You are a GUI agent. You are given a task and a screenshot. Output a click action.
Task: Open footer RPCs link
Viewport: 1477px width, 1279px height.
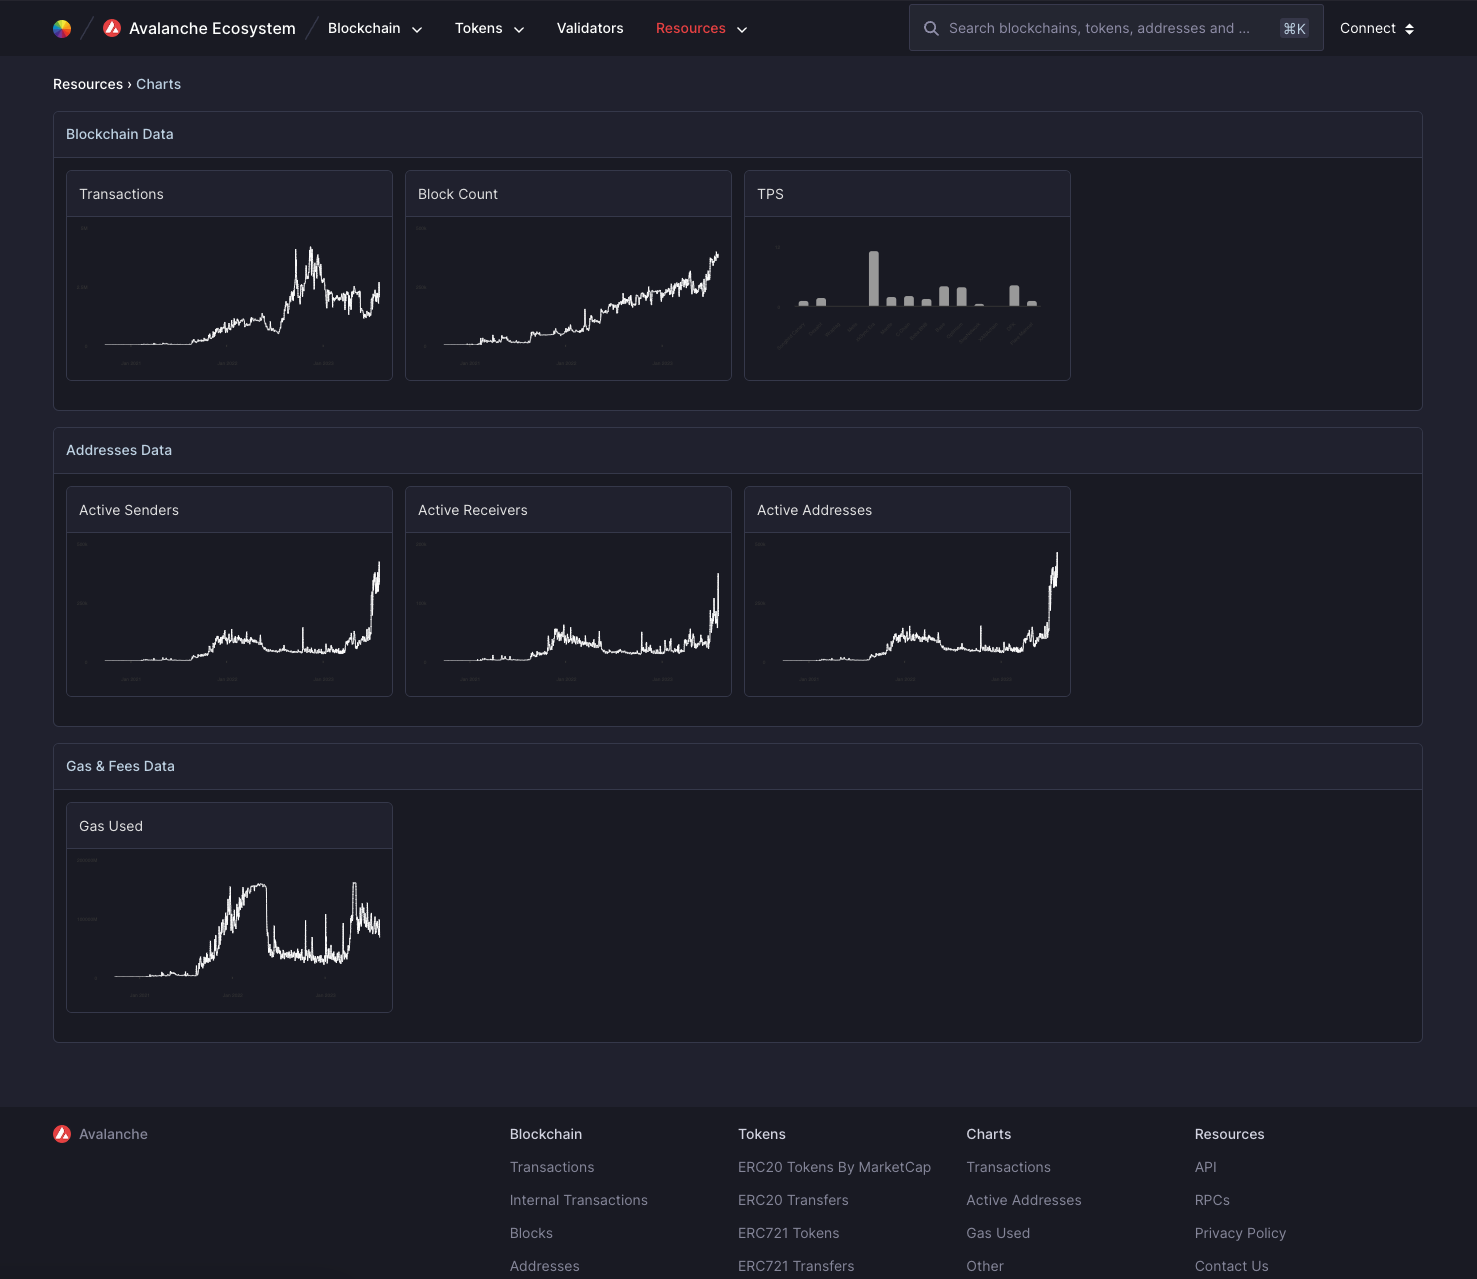click(1212, 1200)
